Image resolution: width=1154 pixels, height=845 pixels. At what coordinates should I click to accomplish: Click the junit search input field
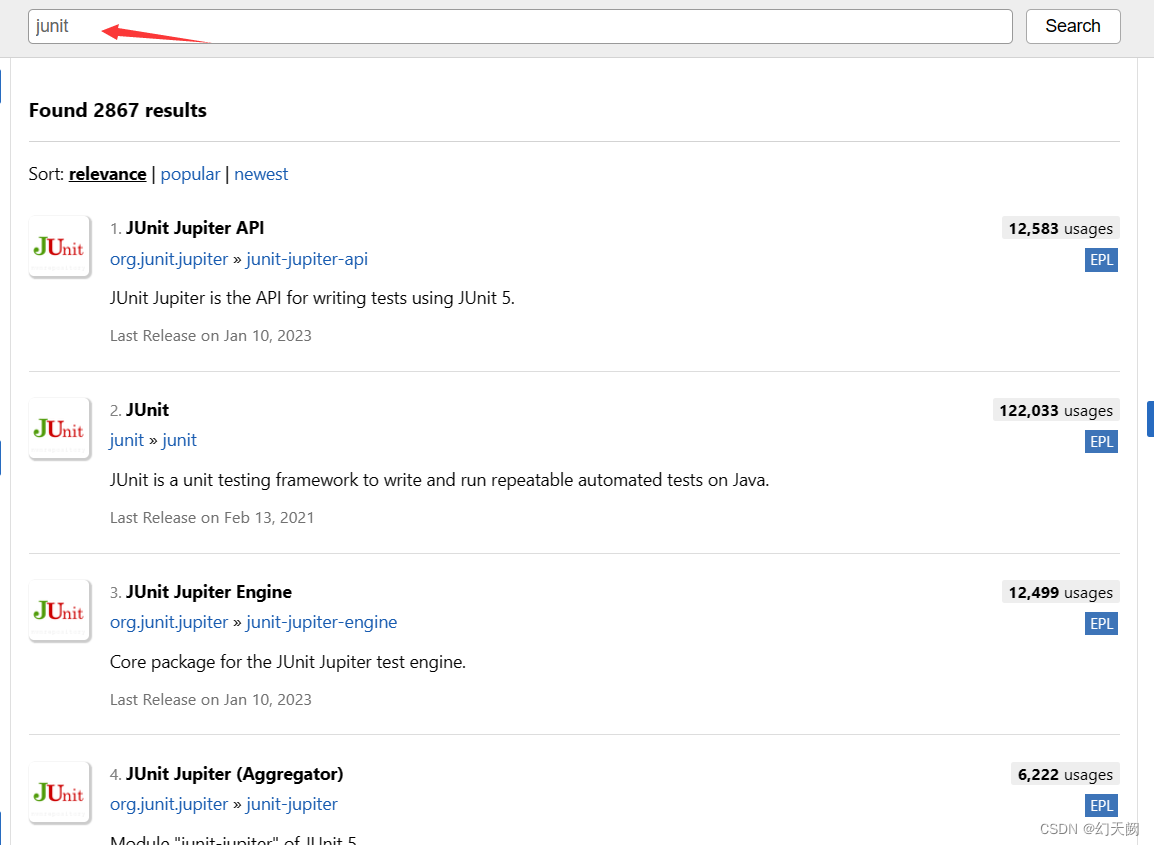click(x=520, y=26)
